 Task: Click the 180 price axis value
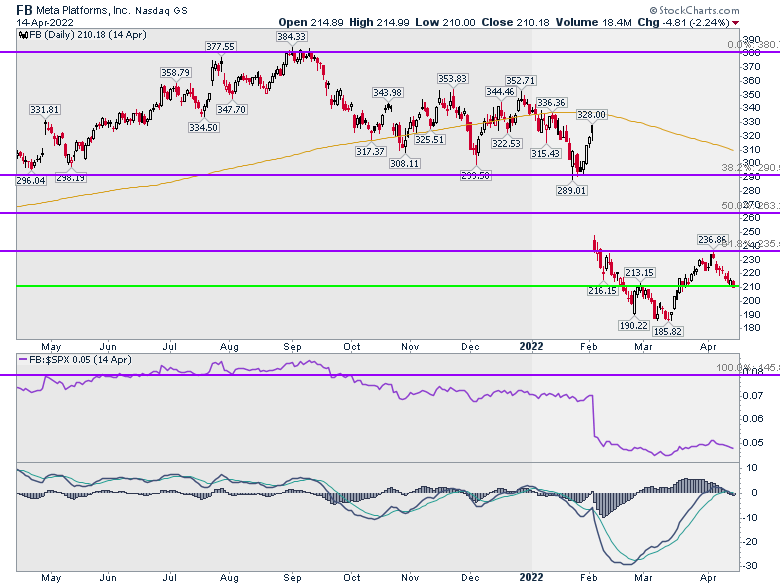(752, 328)
